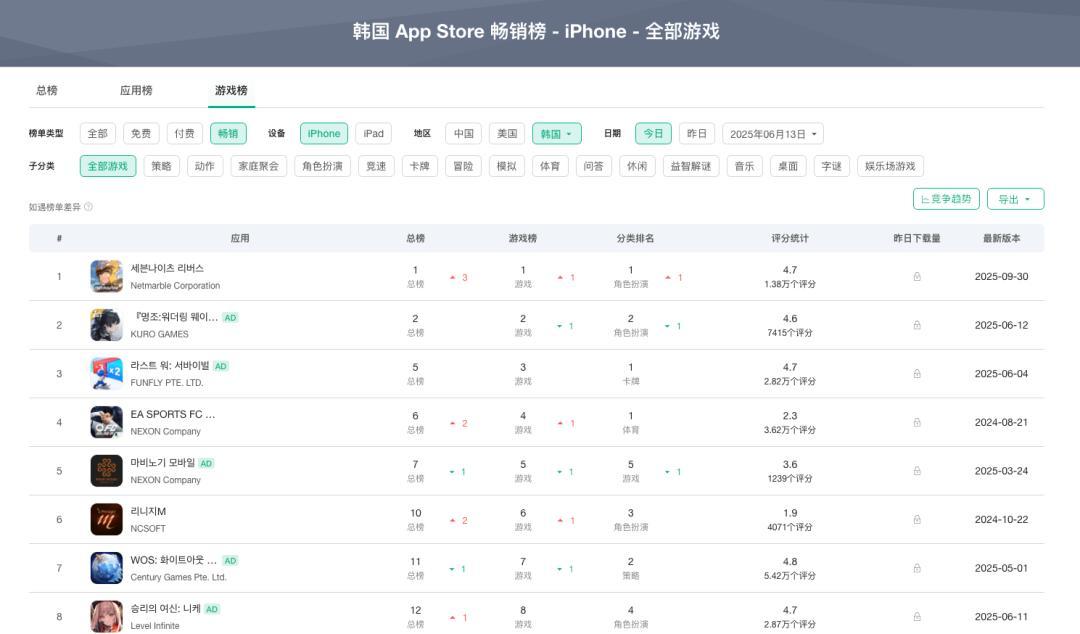Select the 免费 chart type filter
Image resolution: width=1080 pixels, height=634 pixels.
(141, 133)
